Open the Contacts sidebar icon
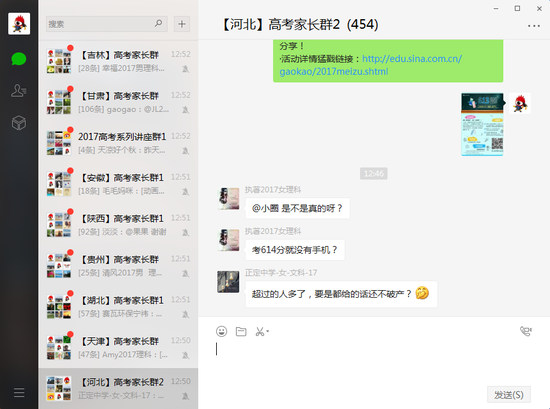 (x=19, y=91)
